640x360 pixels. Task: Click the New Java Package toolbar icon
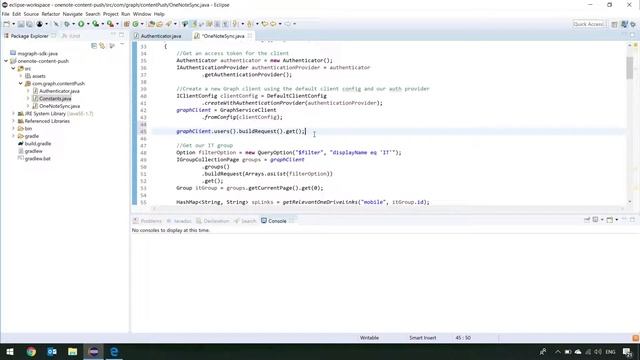coord(127,24)
